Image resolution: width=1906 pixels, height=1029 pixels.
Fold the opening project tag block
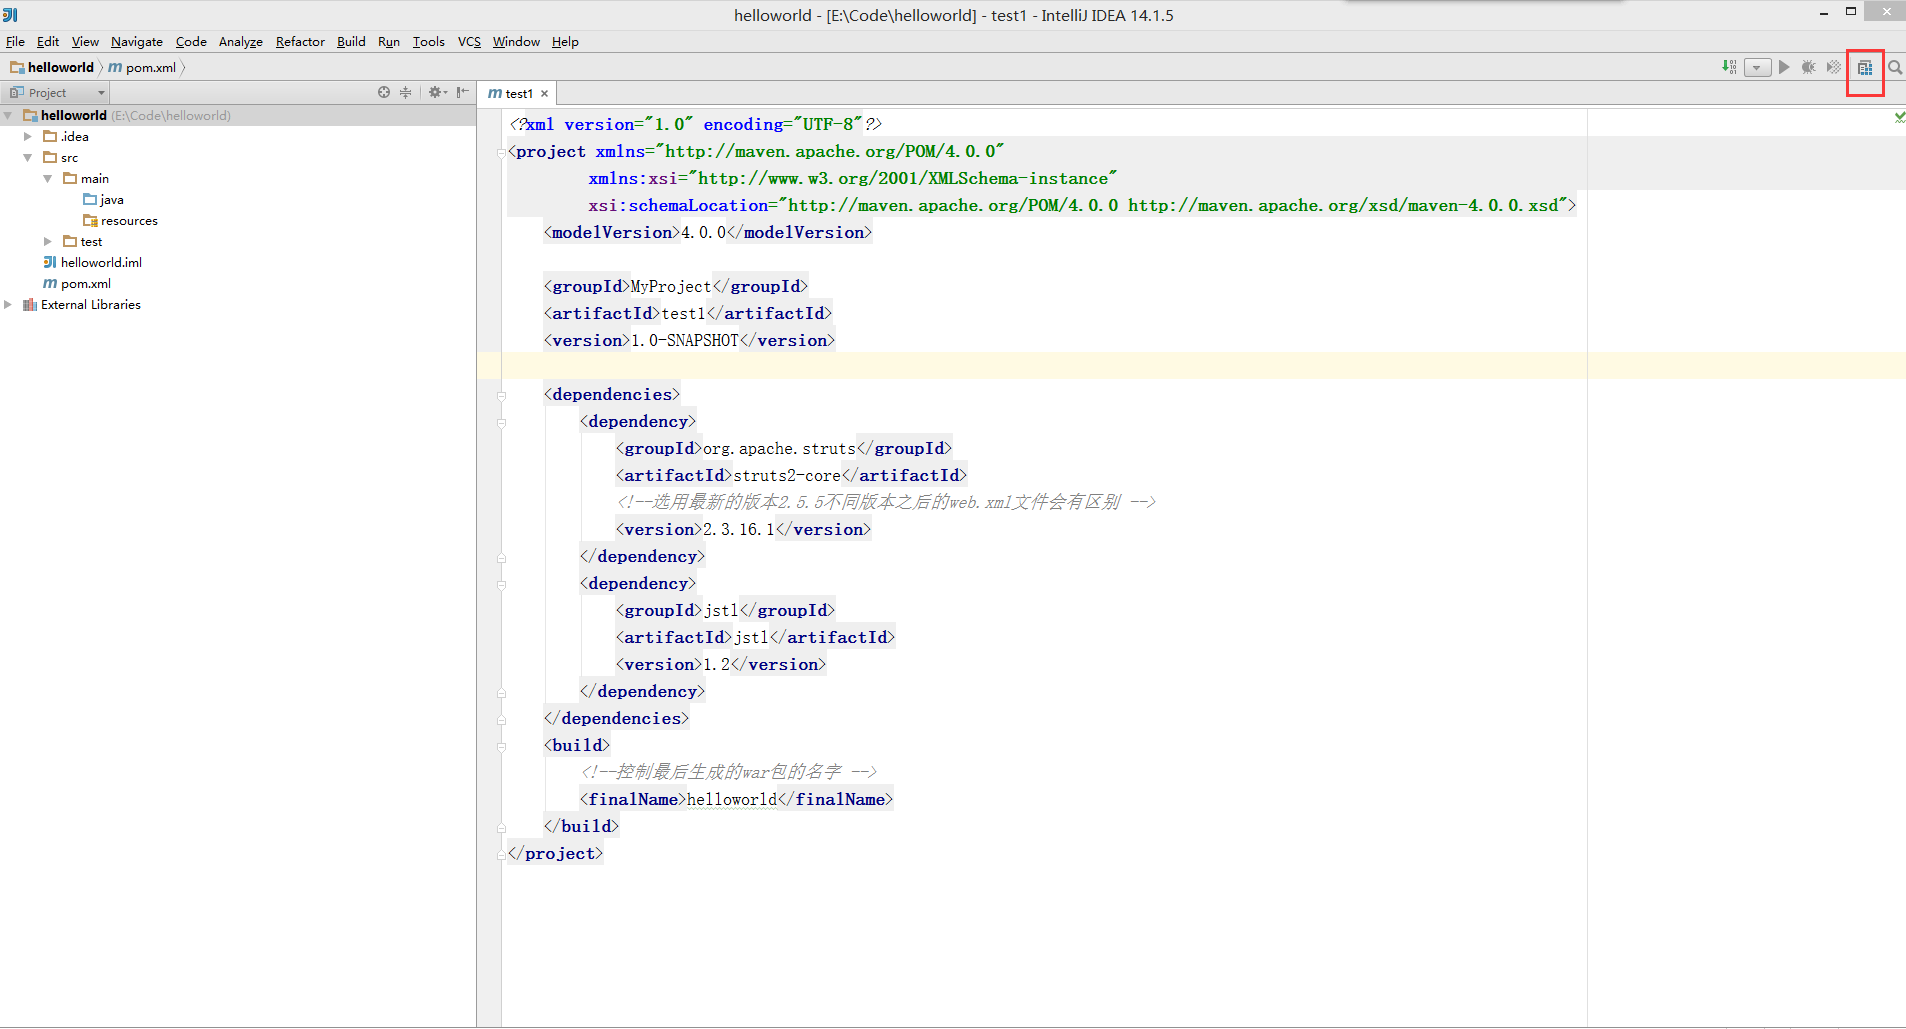click(502, 153)
